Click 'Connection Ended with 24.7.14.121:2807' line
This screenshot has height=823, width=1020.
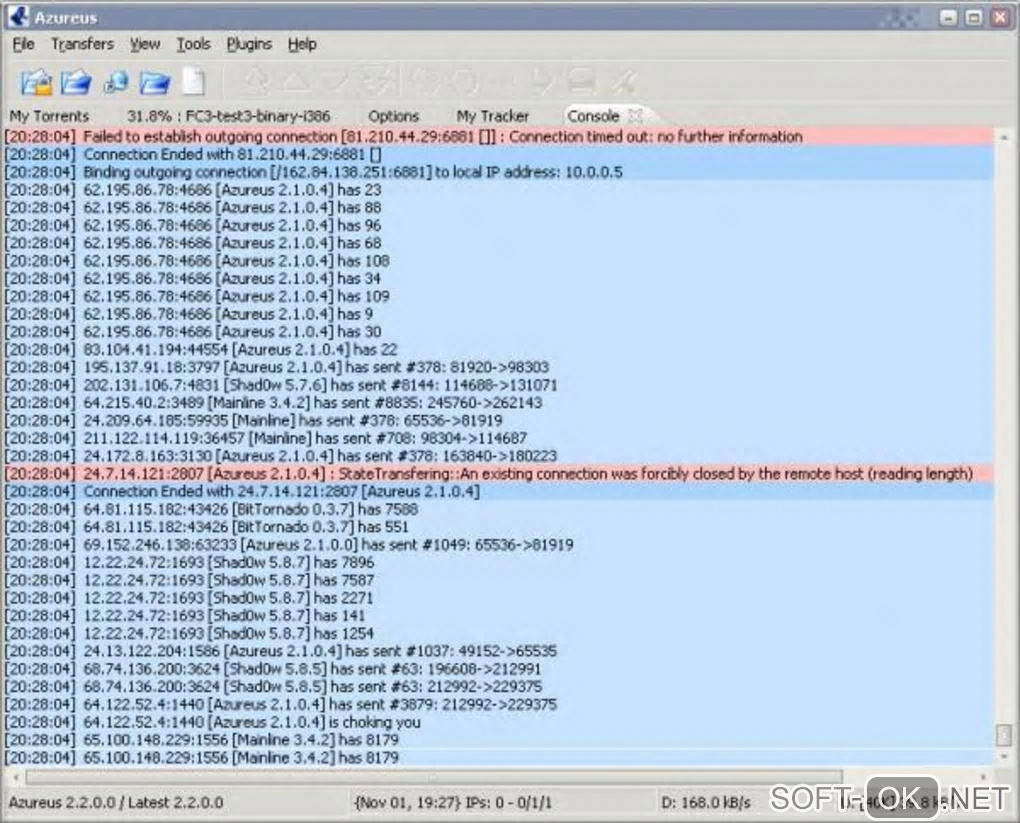[x=499, y=491]
